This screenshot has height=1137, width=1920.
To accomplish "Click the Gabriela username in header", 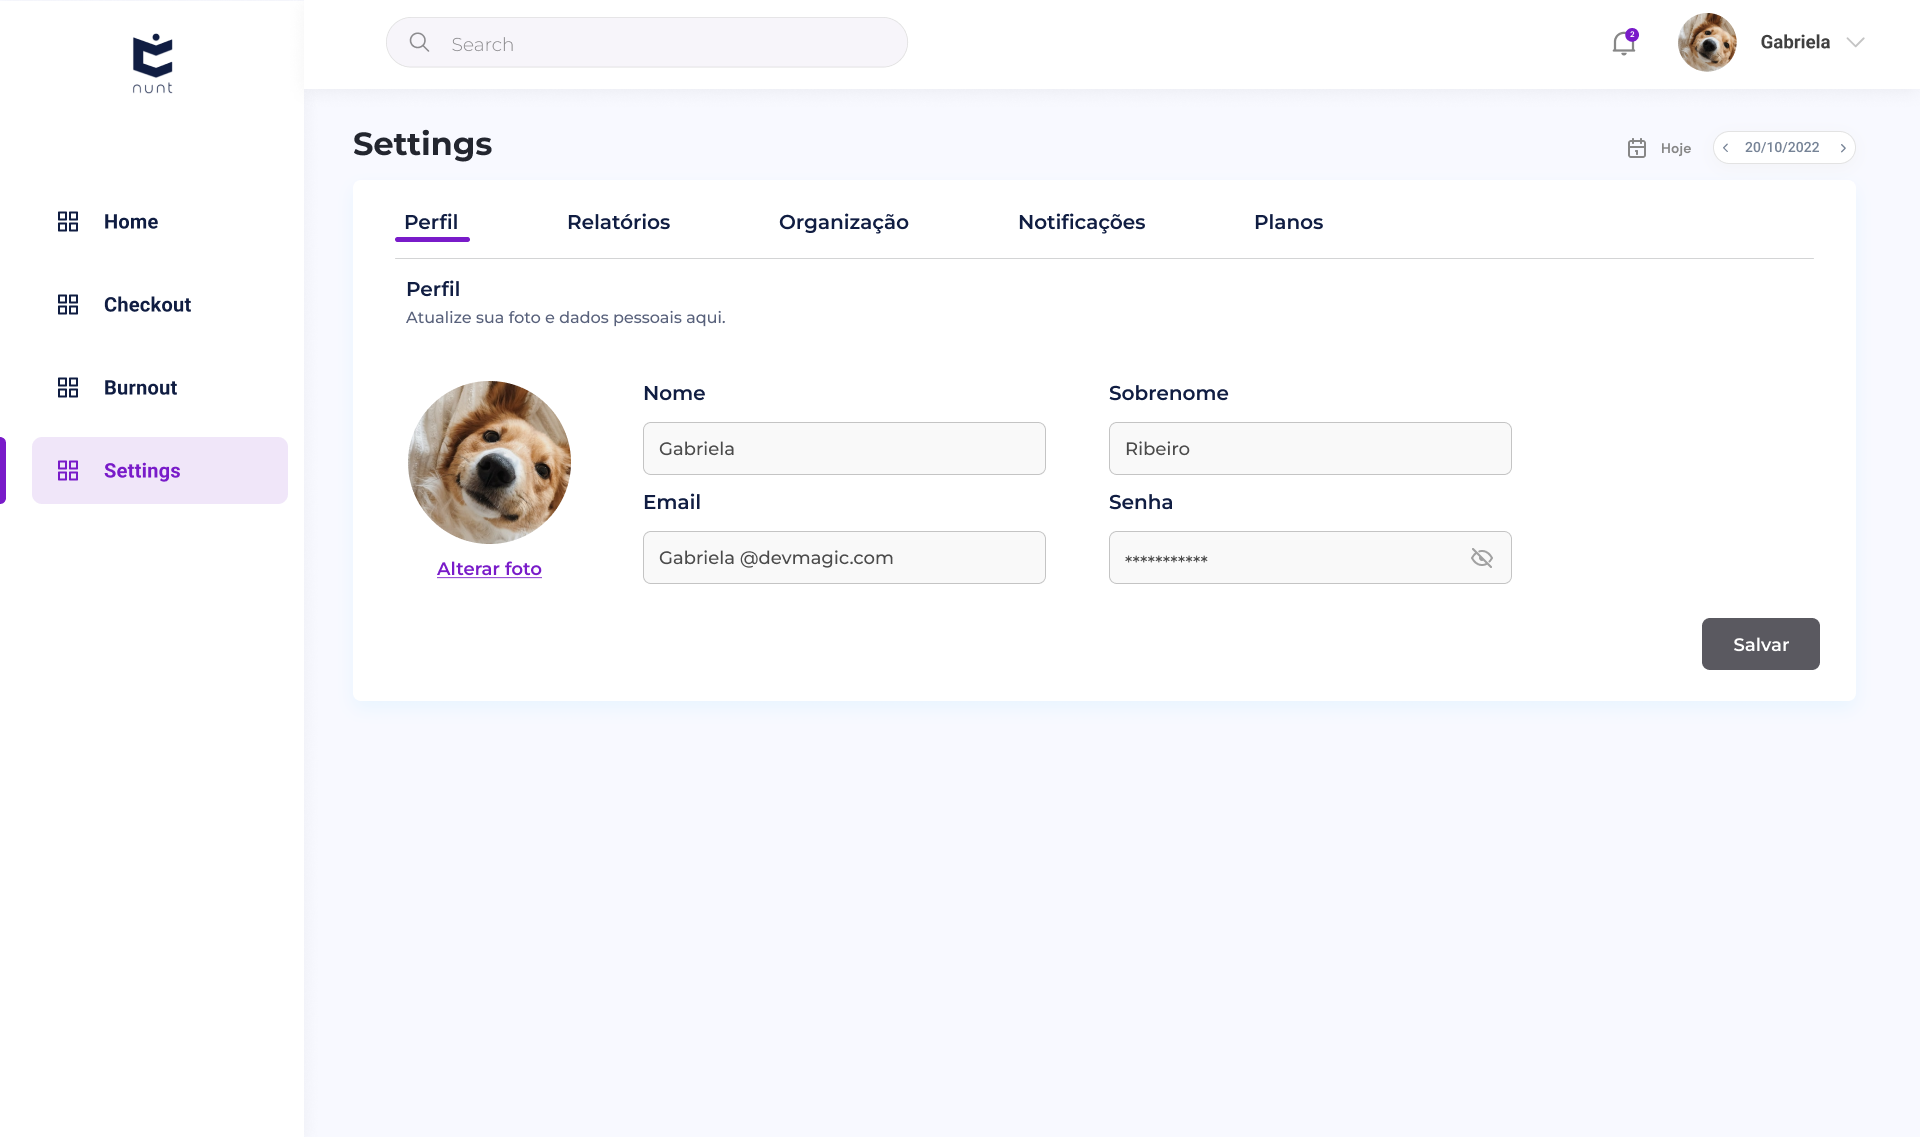I will pyautogui.click(x=1795, y=42).
